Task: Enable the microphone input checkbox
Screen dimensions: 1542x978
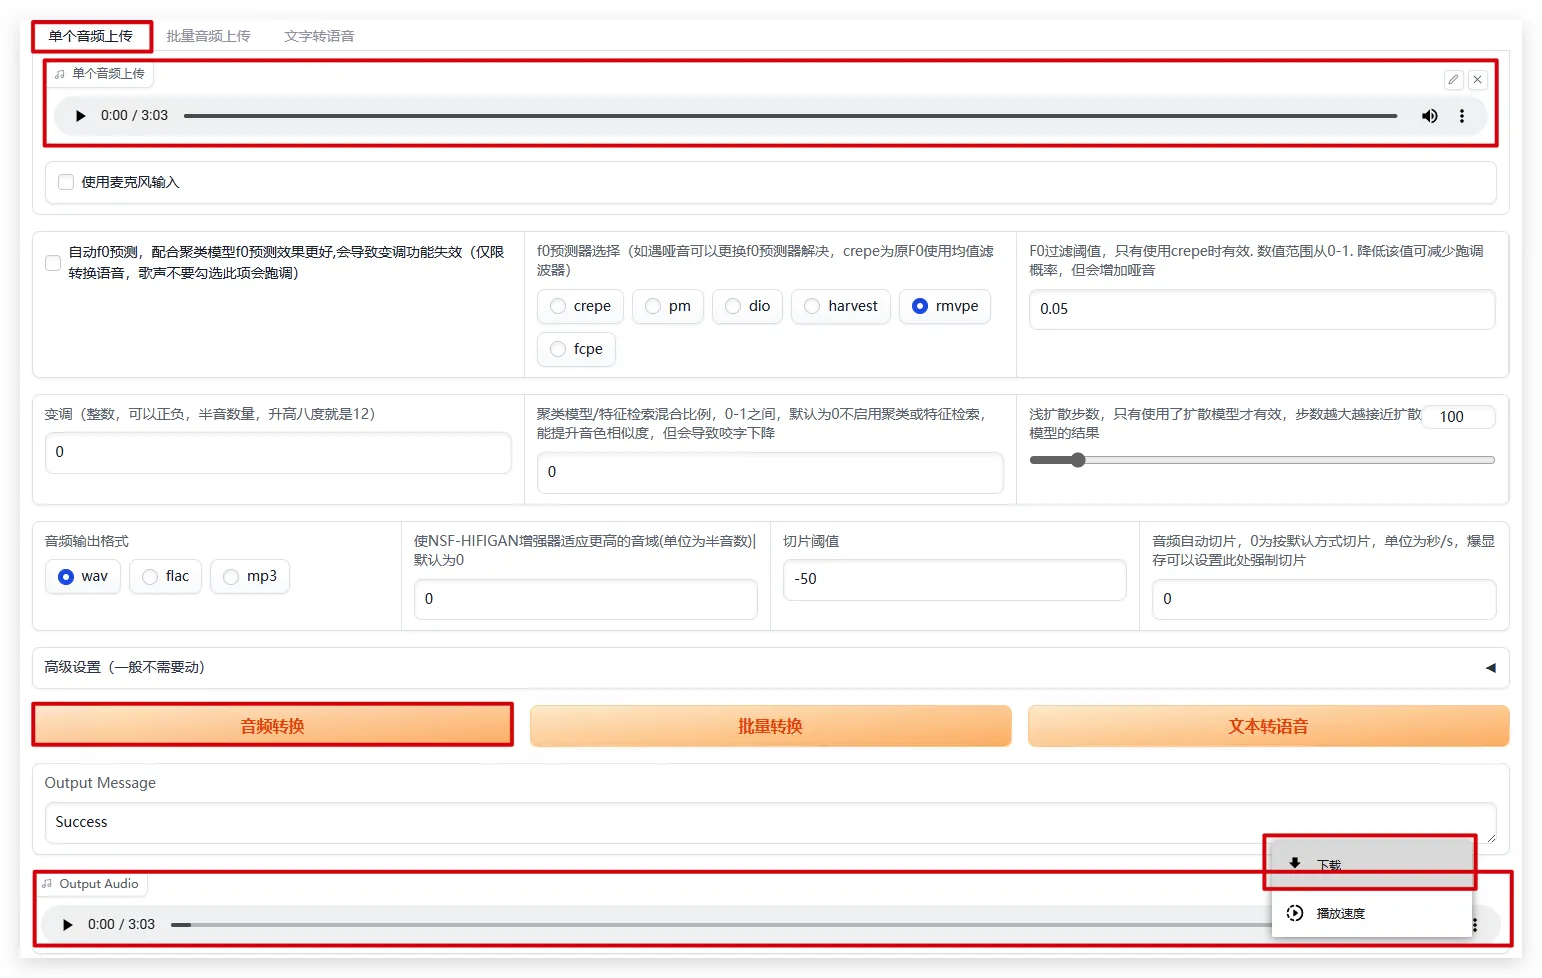Action: coord(66,182)
